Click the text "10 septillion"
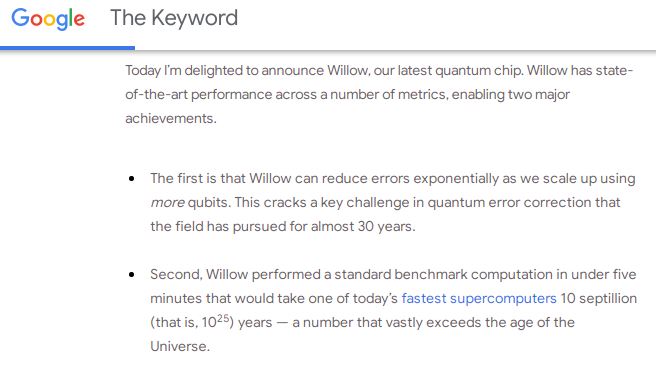The width and height of the screenshot is (656, 376). [x=598, y=298]
